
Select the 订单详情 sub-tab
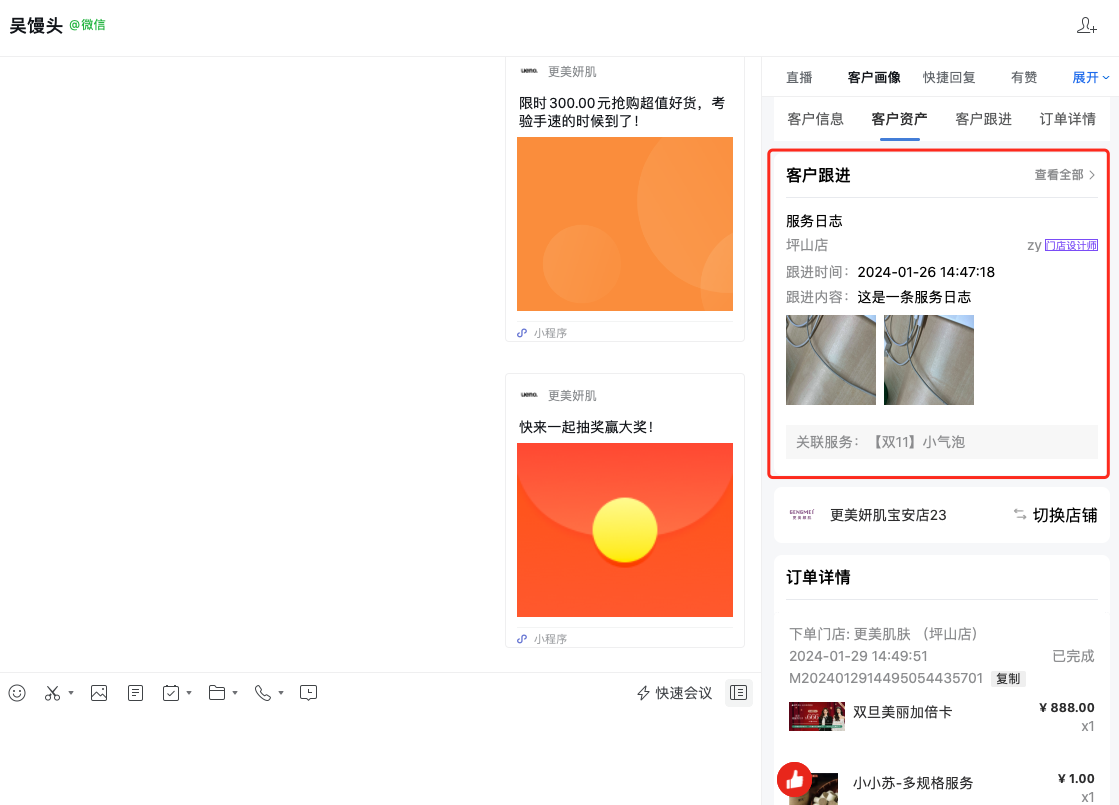click(1068, 119)
